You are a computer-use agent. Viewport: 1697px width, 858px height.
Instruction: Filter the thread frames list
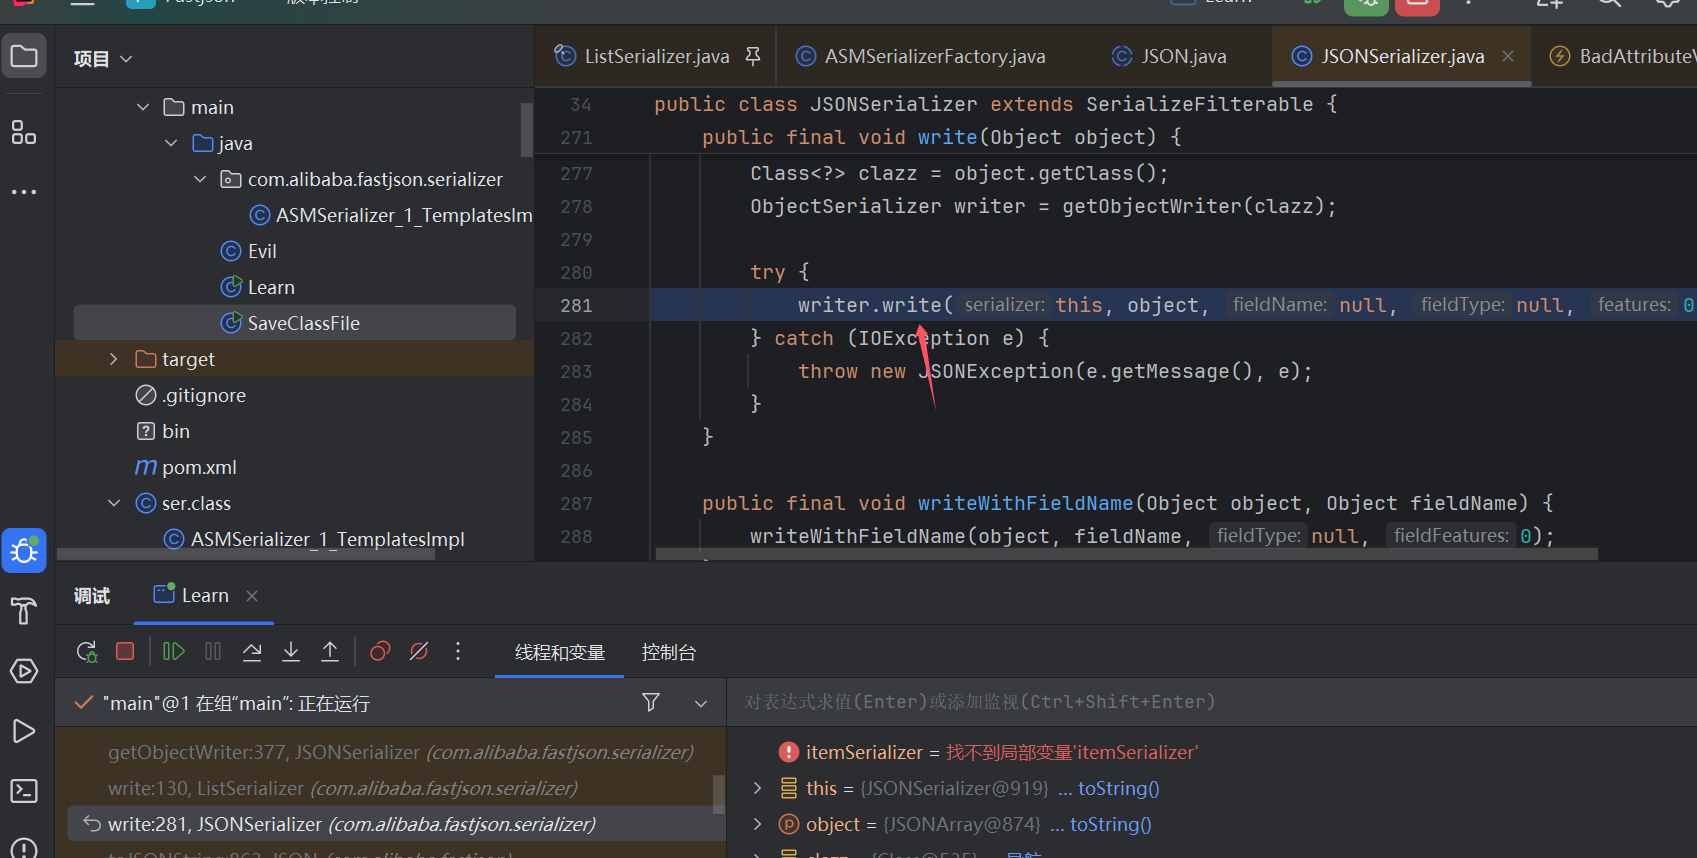tap(651, 702)
